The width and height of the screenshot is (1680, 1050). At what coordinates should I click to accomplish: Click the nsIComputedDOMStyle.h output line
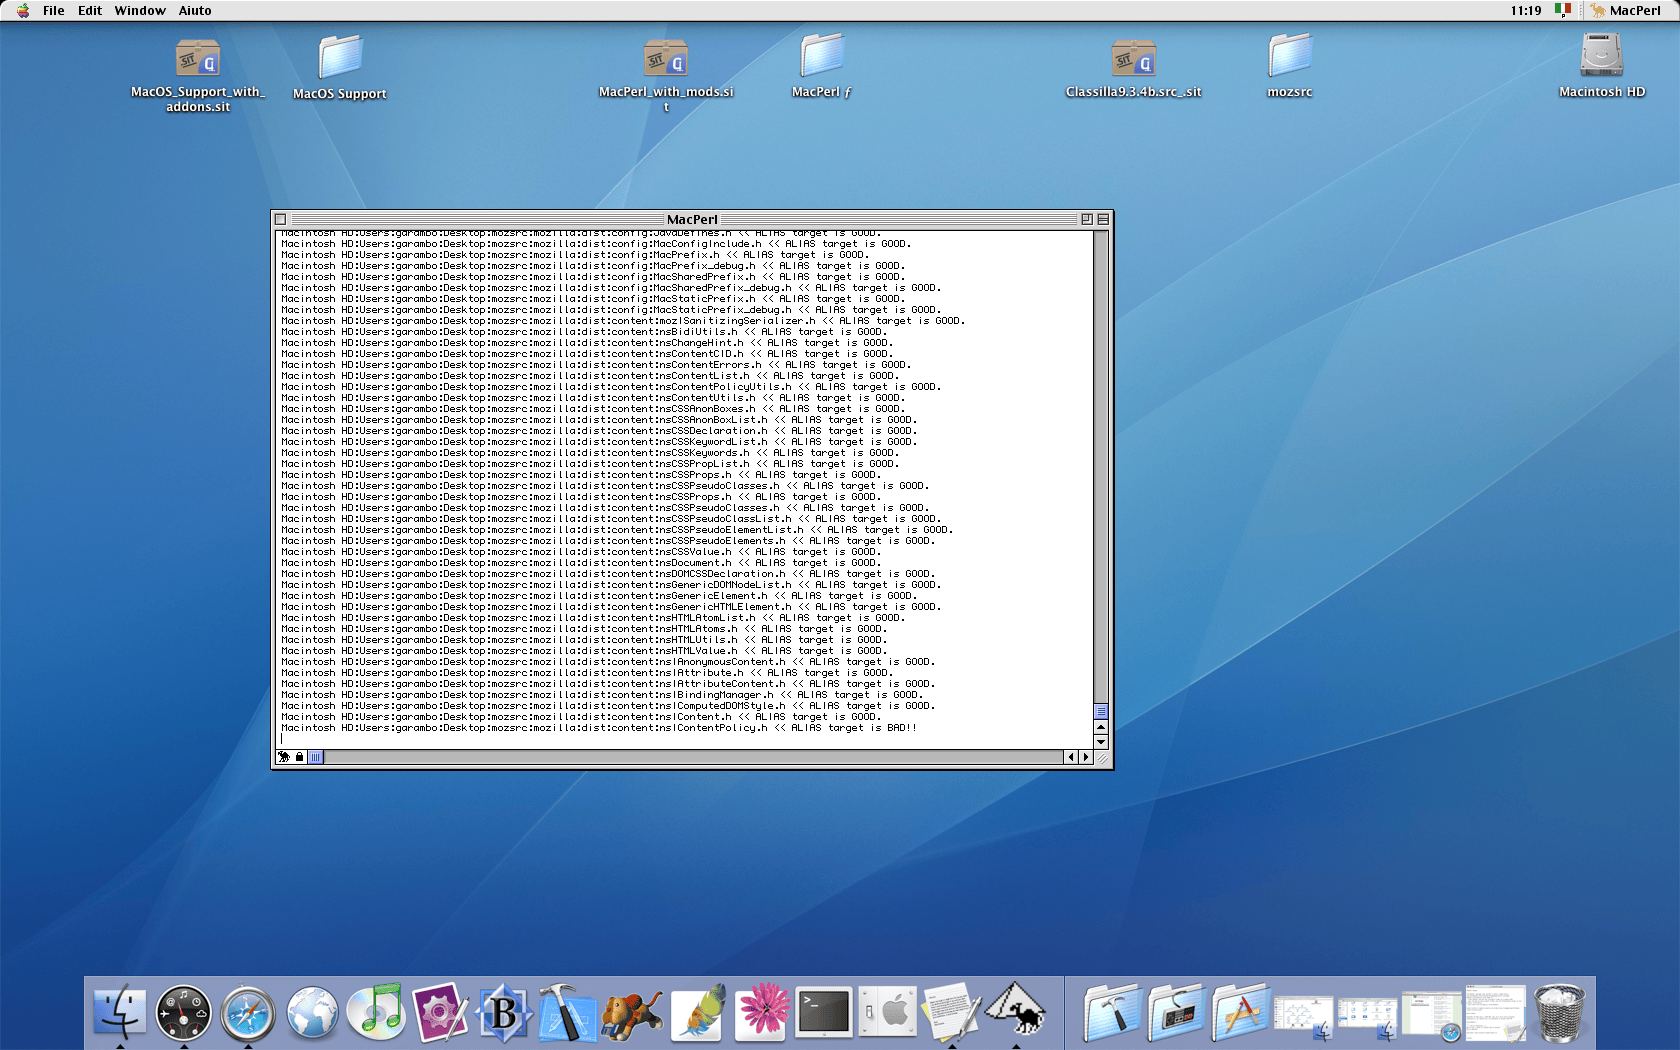click(607, 706)
